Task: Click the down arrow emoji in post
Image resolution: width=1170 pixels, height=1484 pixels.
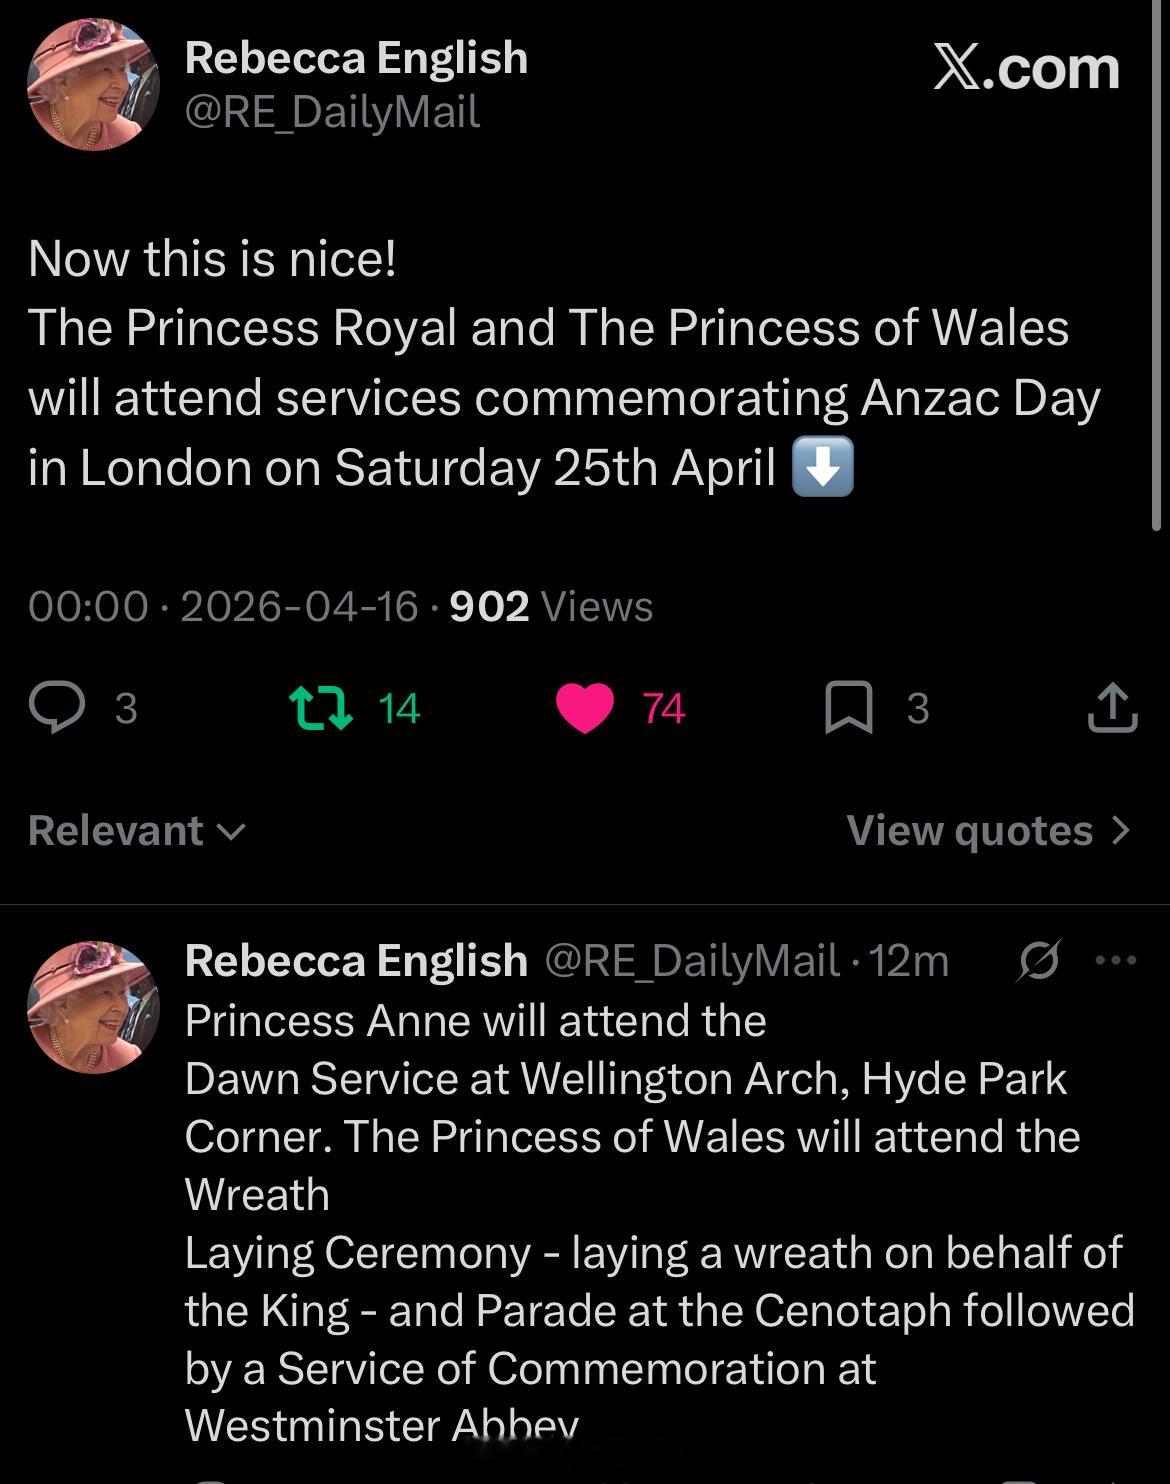Action: [822, 467]
